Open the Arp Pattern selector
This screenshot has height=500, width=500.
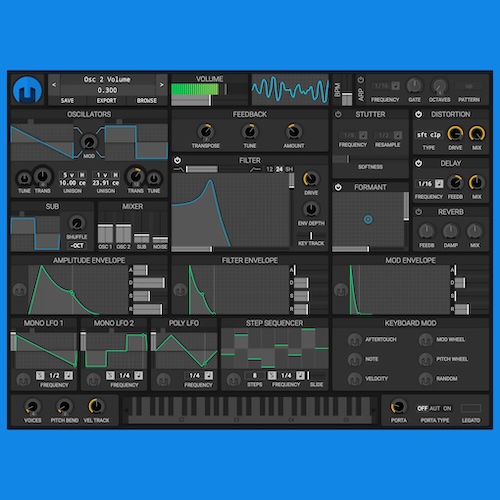pos(469,86)
